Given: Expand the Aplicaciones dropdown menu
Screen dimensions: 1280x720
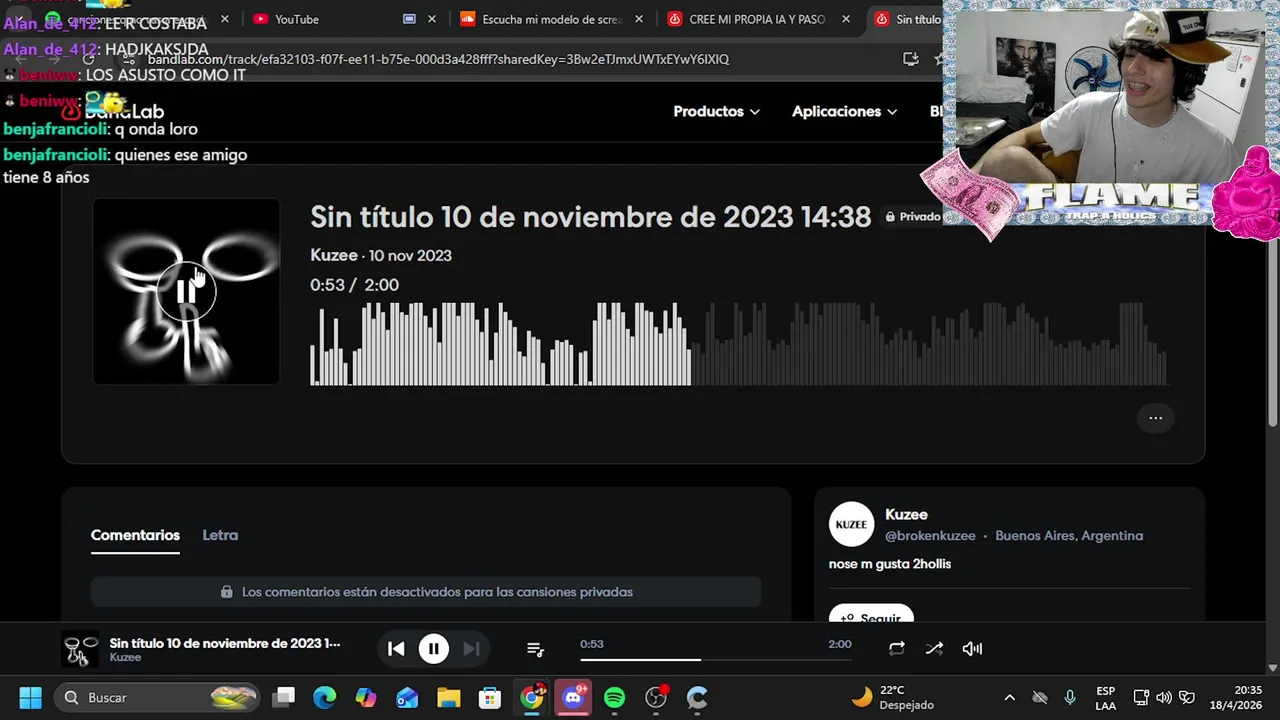Looking at the screenshot, I should coord(844,111).
